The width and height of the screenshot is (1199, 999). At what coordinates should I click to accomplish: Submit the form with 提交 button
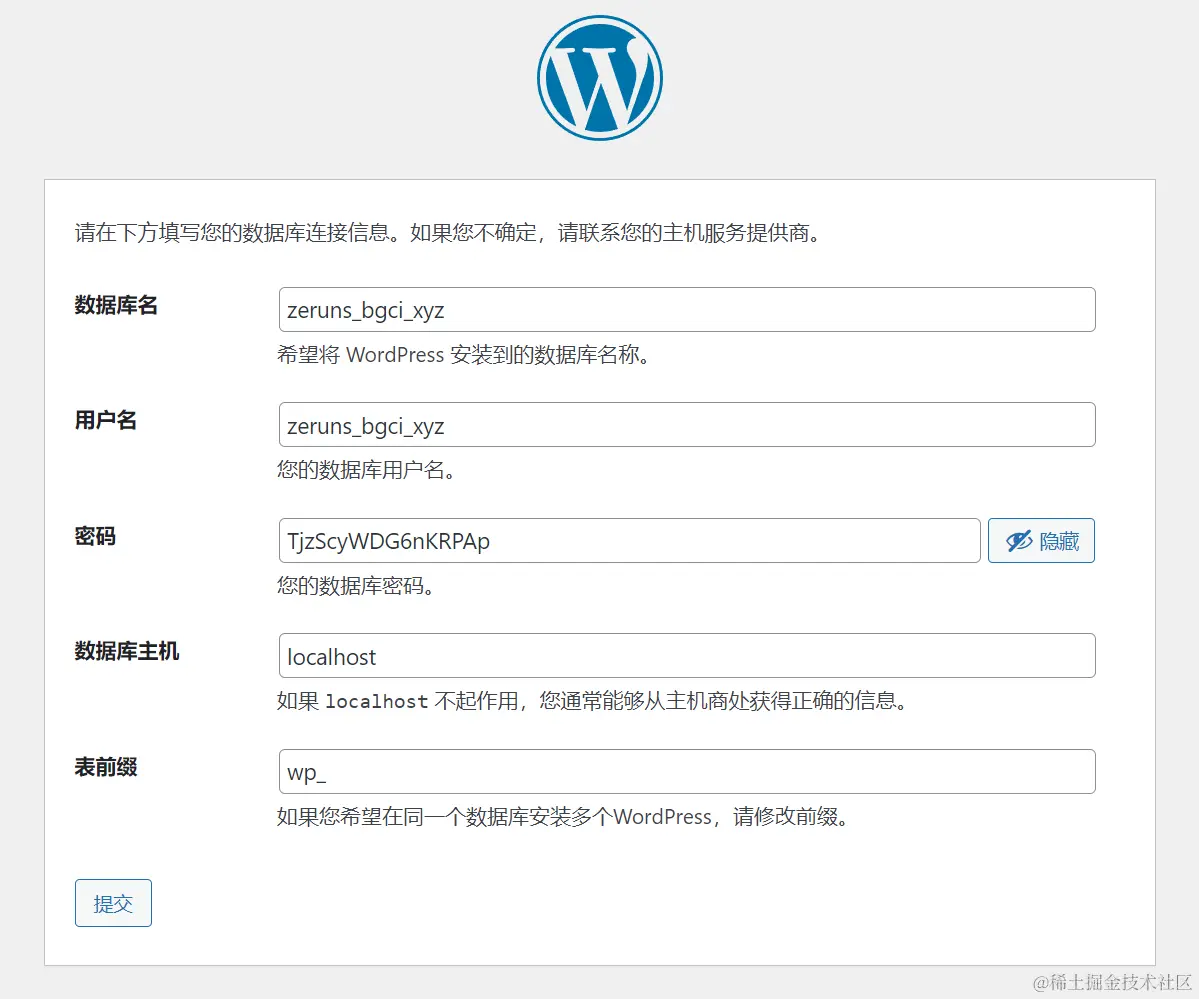coord(113,903)
